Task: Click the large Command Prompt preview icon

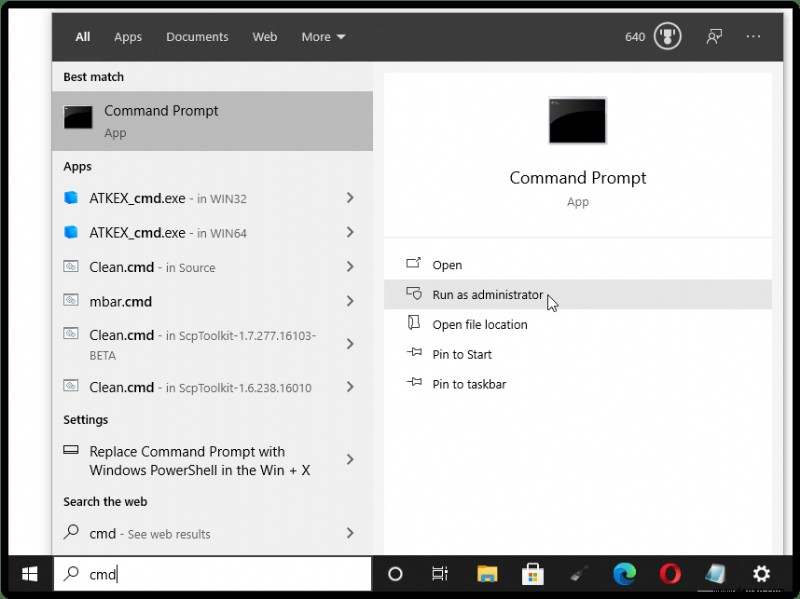Action: (577, 120)
